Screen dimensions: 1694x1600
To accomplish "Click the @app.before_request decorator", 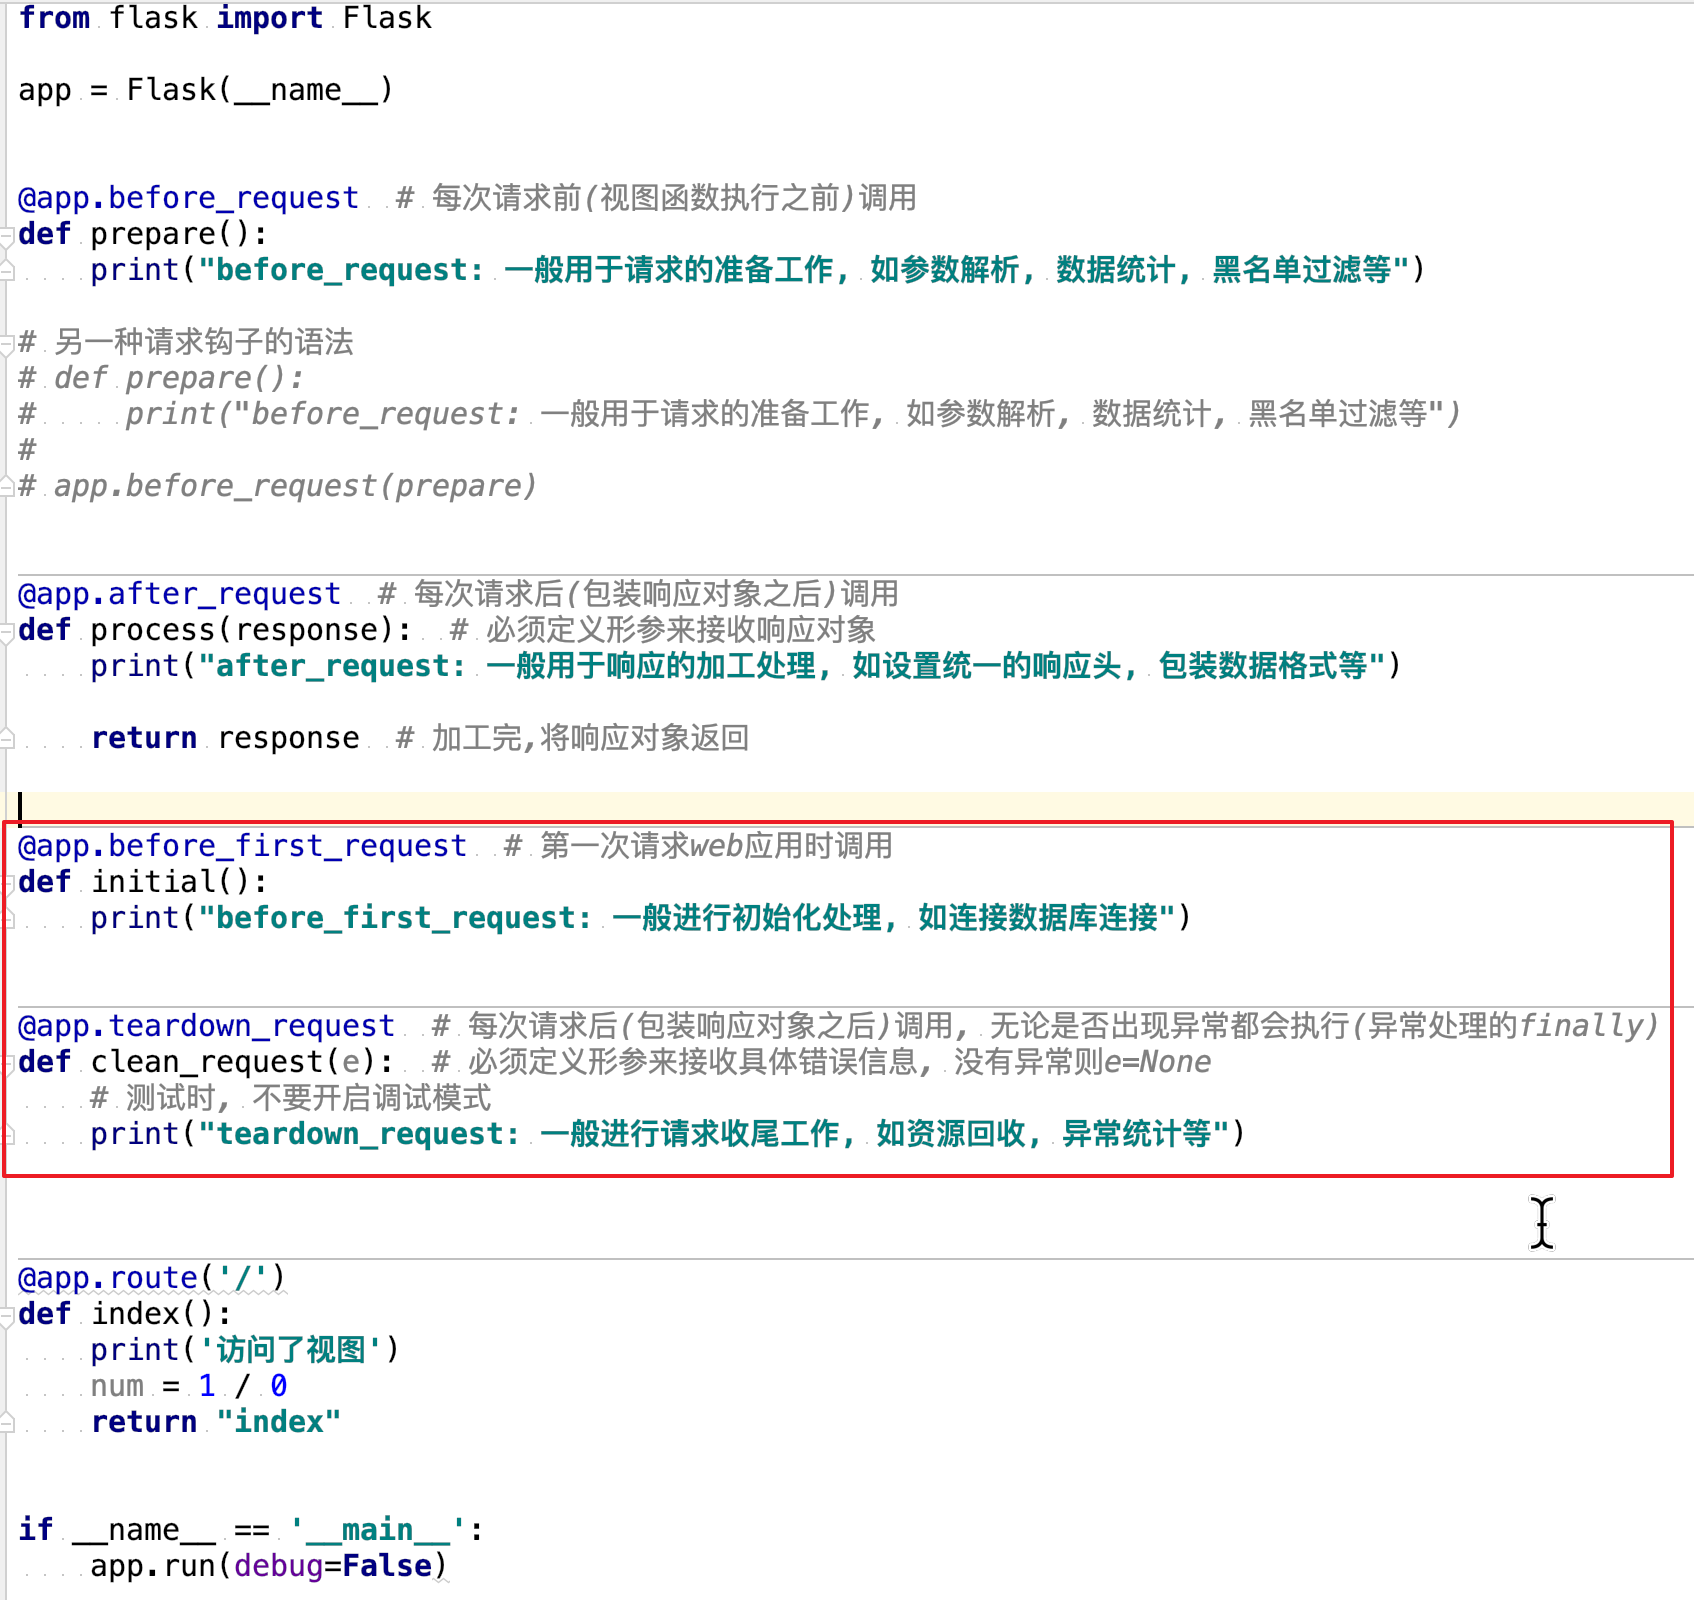I will pyautogui.click(x=188, y=198).
